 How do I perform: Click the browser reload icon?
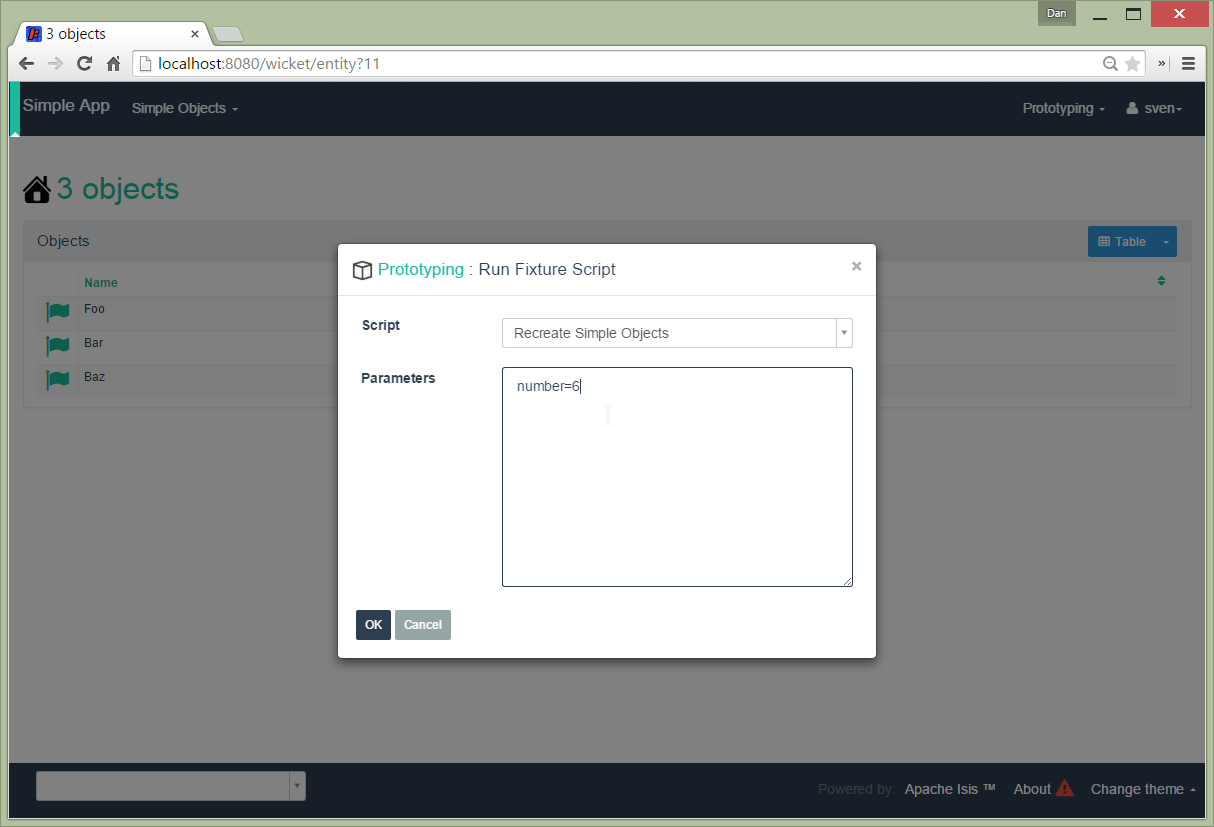84,64
